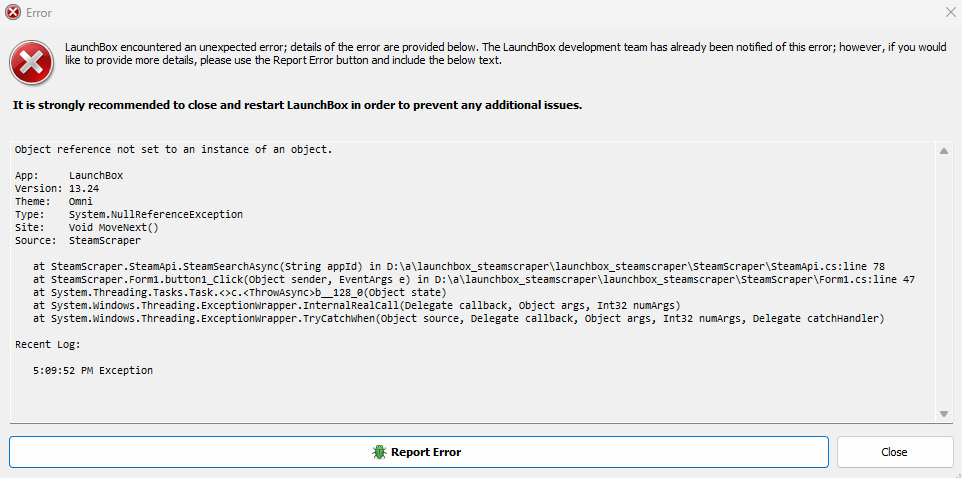Click the scrollbar down arrow
This screenshot has height=478, width=962.
[x=943, y=413]
